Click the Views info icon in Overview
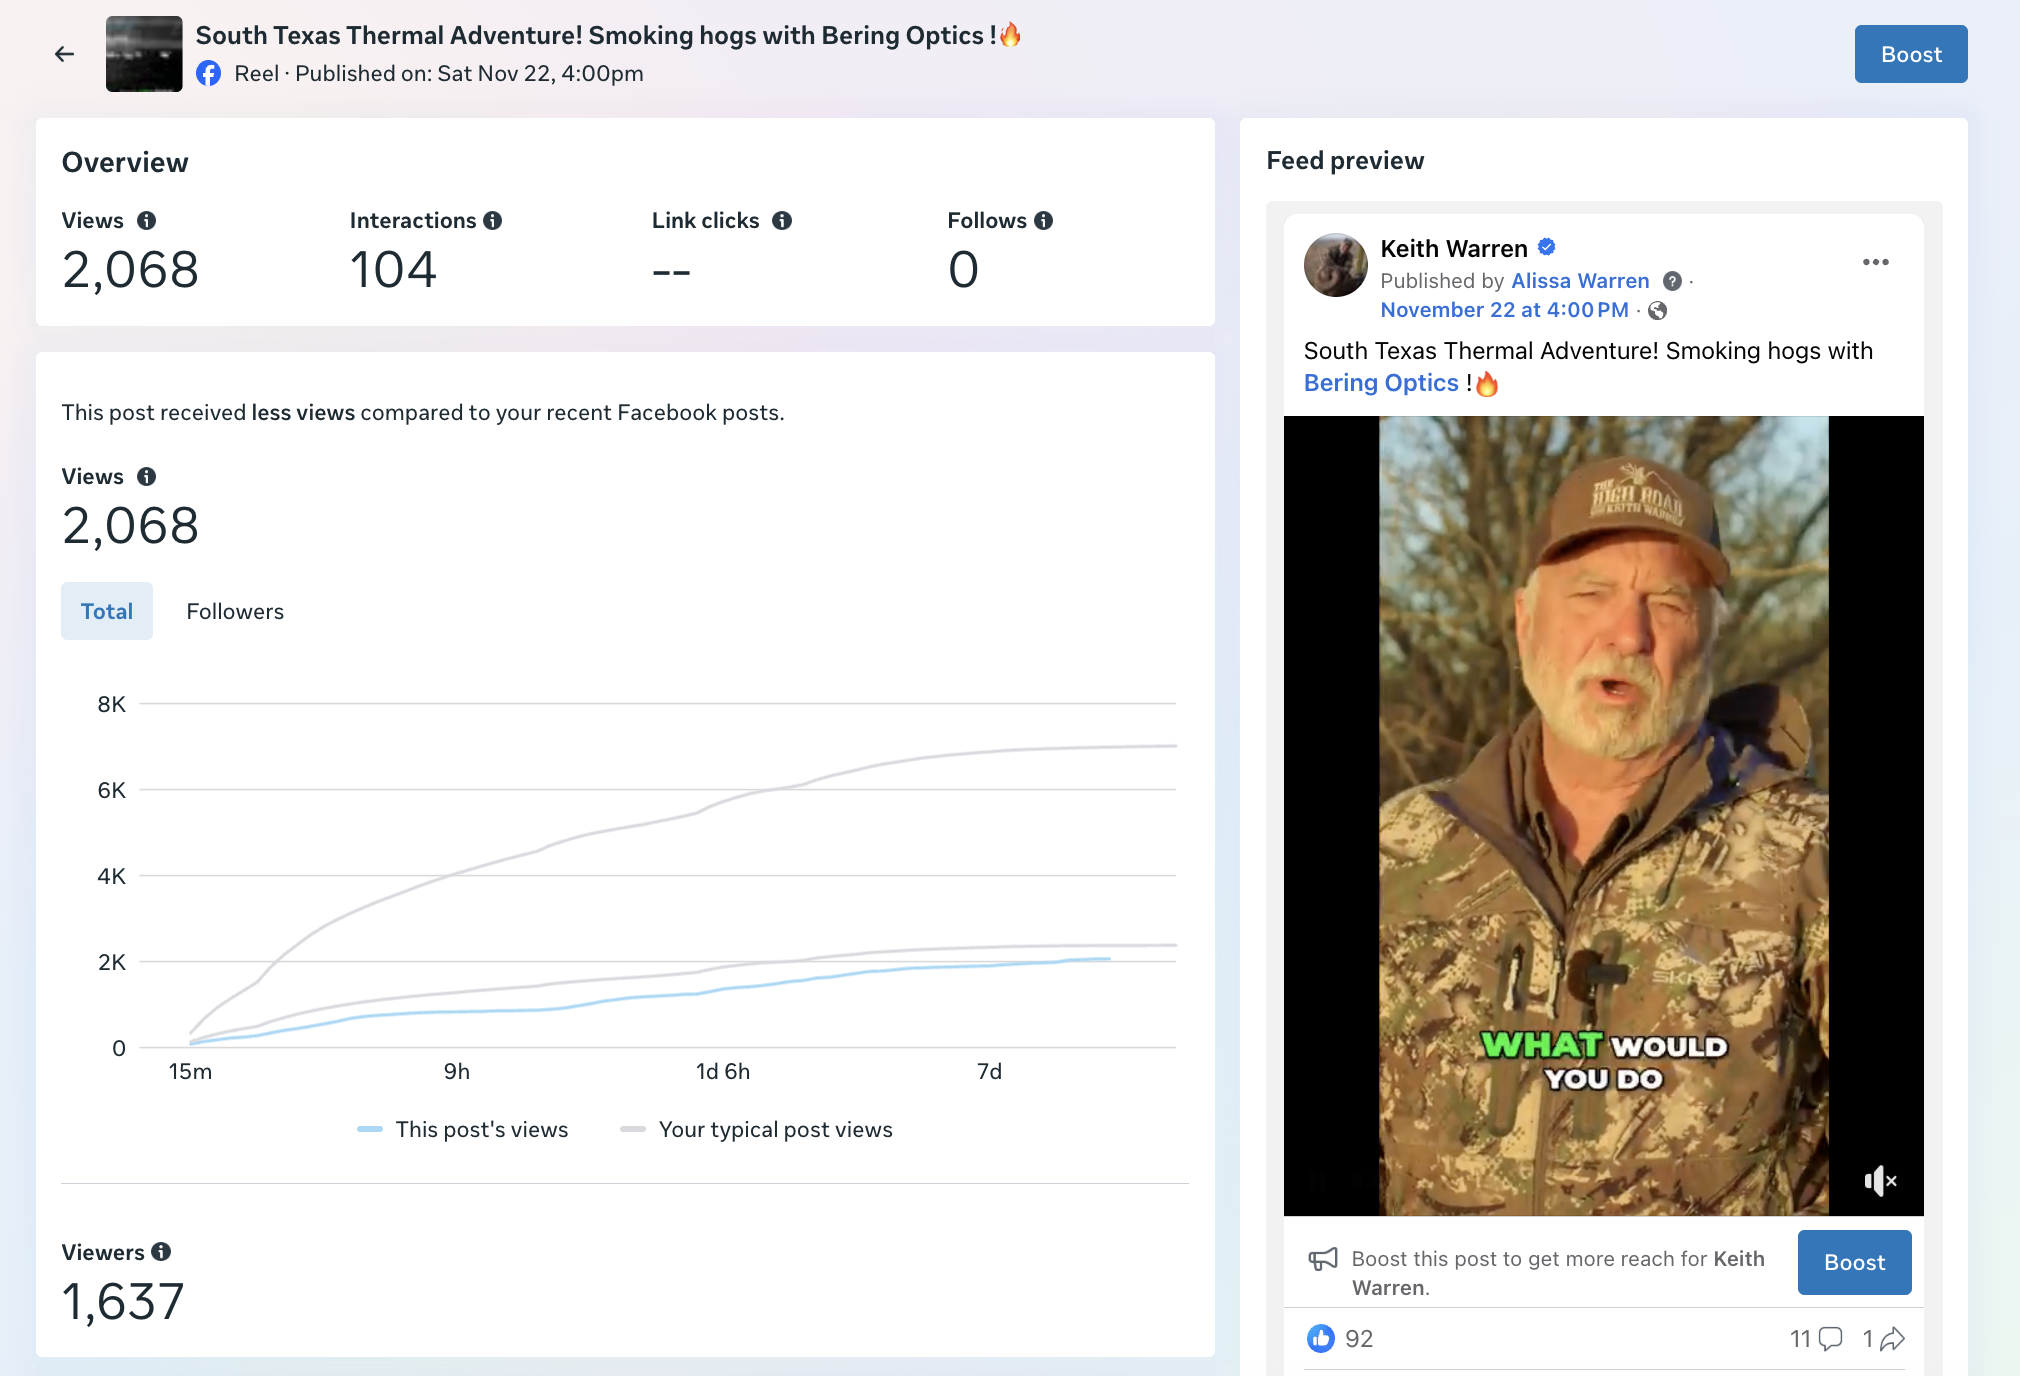The image size is (2020, 1376). tap(146, 221)
